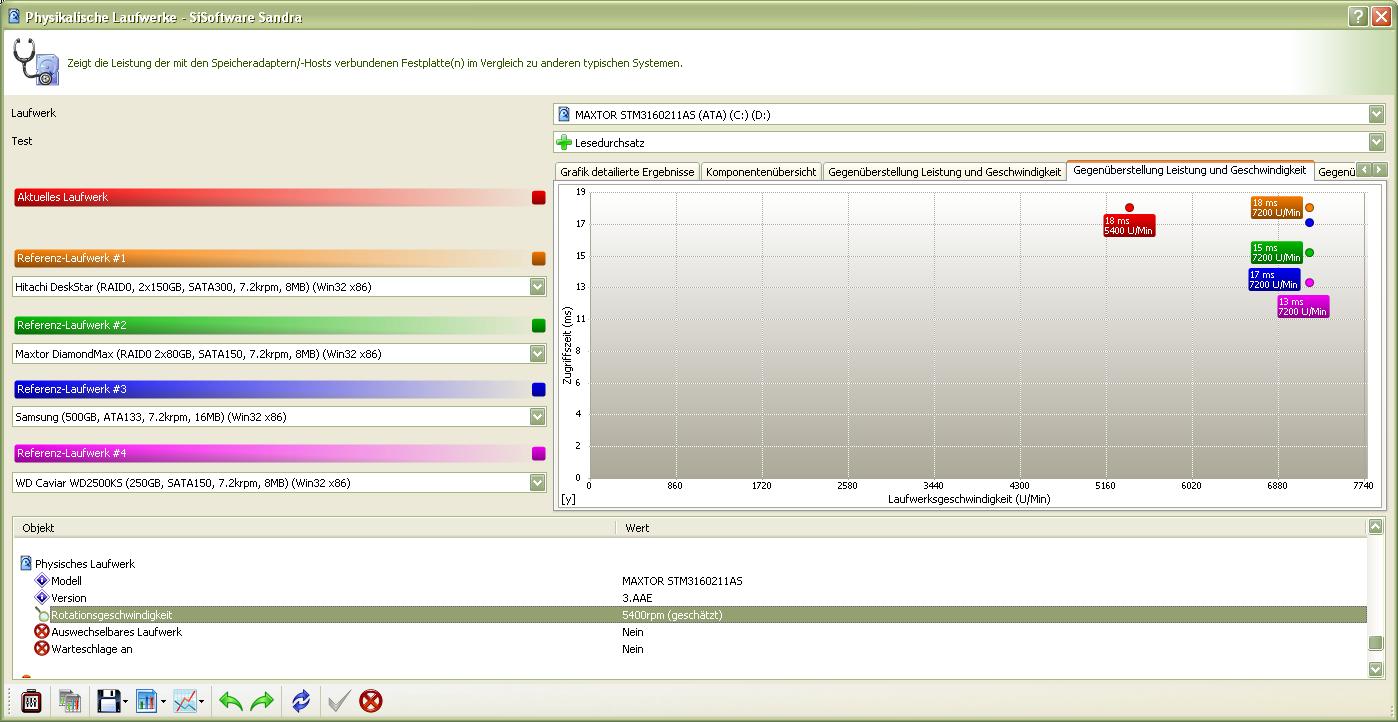Toggle the orange Referenz-Laufwerk #1 checkbox
Viewport: 1398px width, 722px height.
pyautogui.click(x=539, y=259)
